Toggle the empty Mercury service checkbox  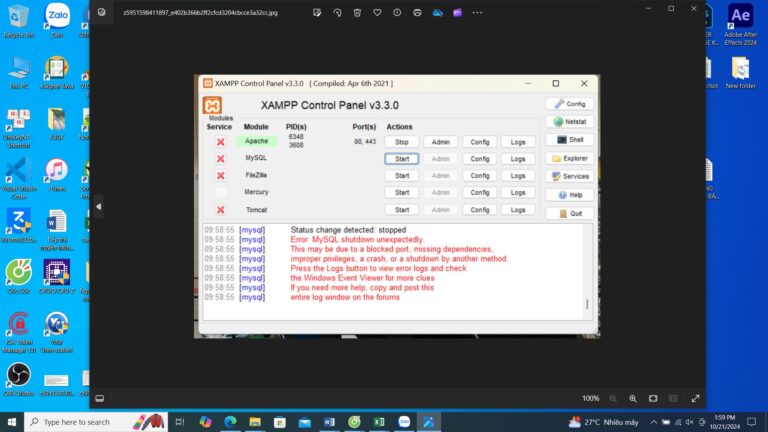pyautogui.click(x=220, y=192)
